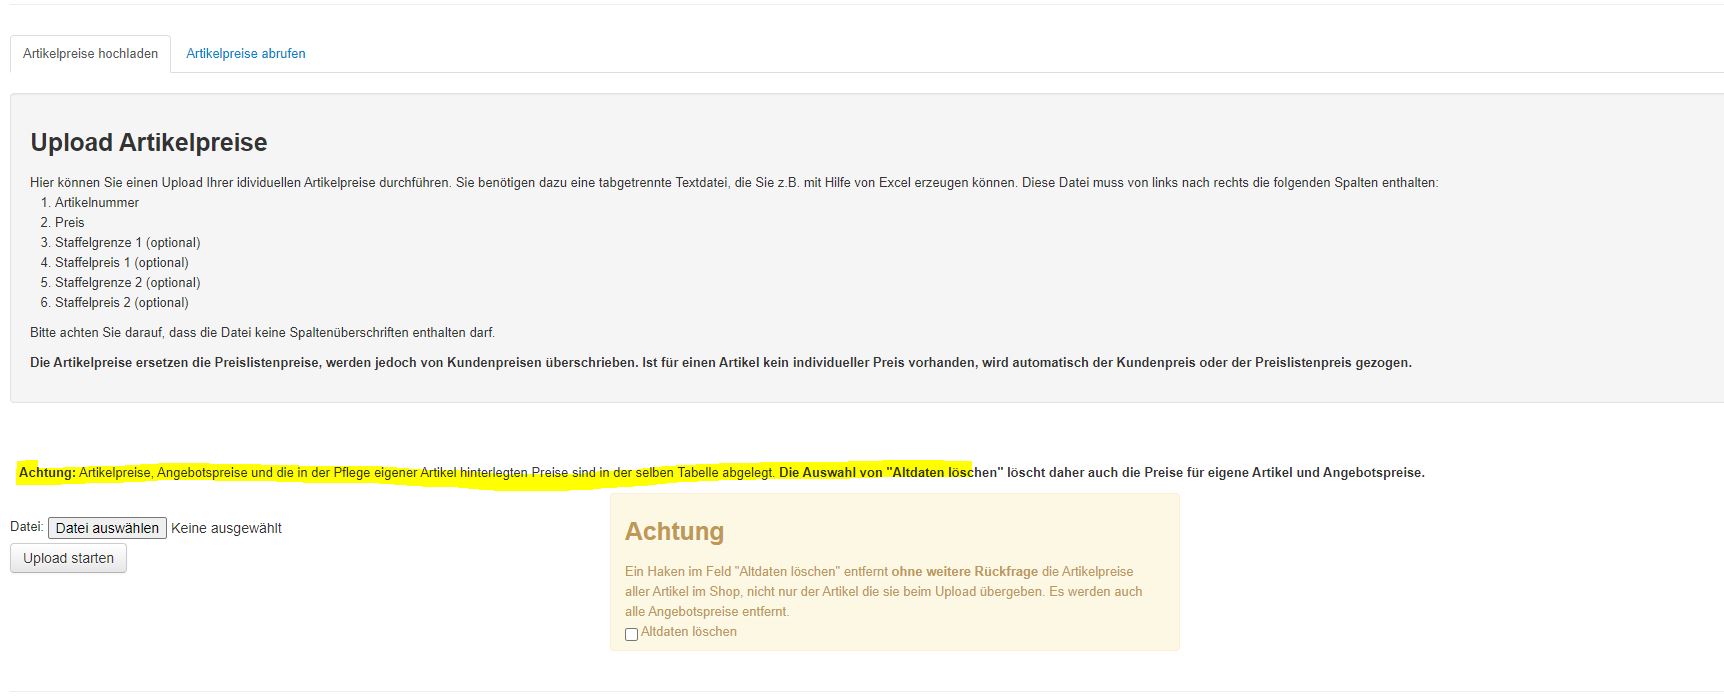This screenshot has height=697, width=1724.
Task: Click the "Datei auswählen" file button
Action: coord(107,528)
